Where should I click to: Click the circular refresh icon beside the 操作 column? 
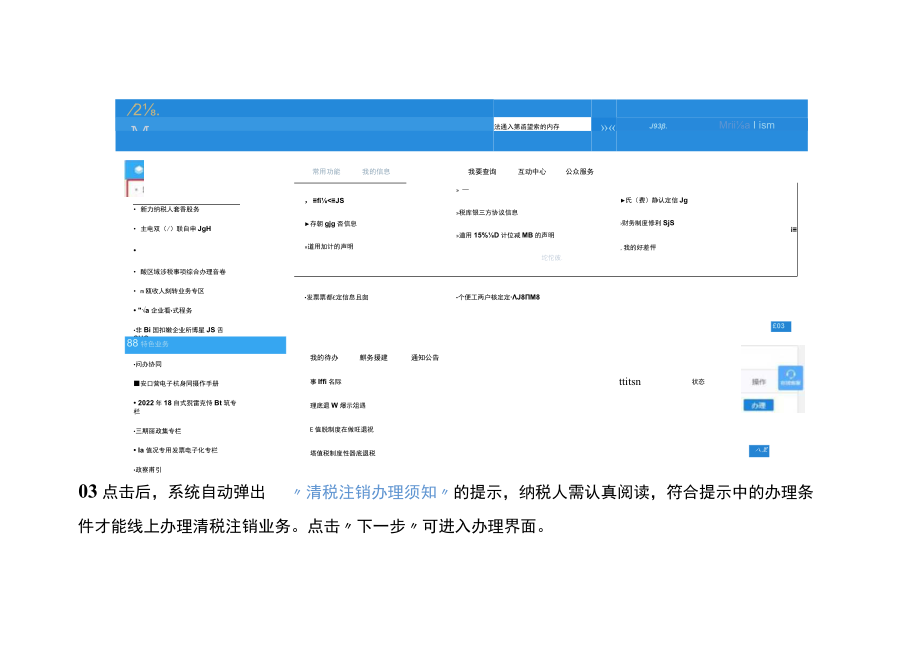(x=790, y=378)
